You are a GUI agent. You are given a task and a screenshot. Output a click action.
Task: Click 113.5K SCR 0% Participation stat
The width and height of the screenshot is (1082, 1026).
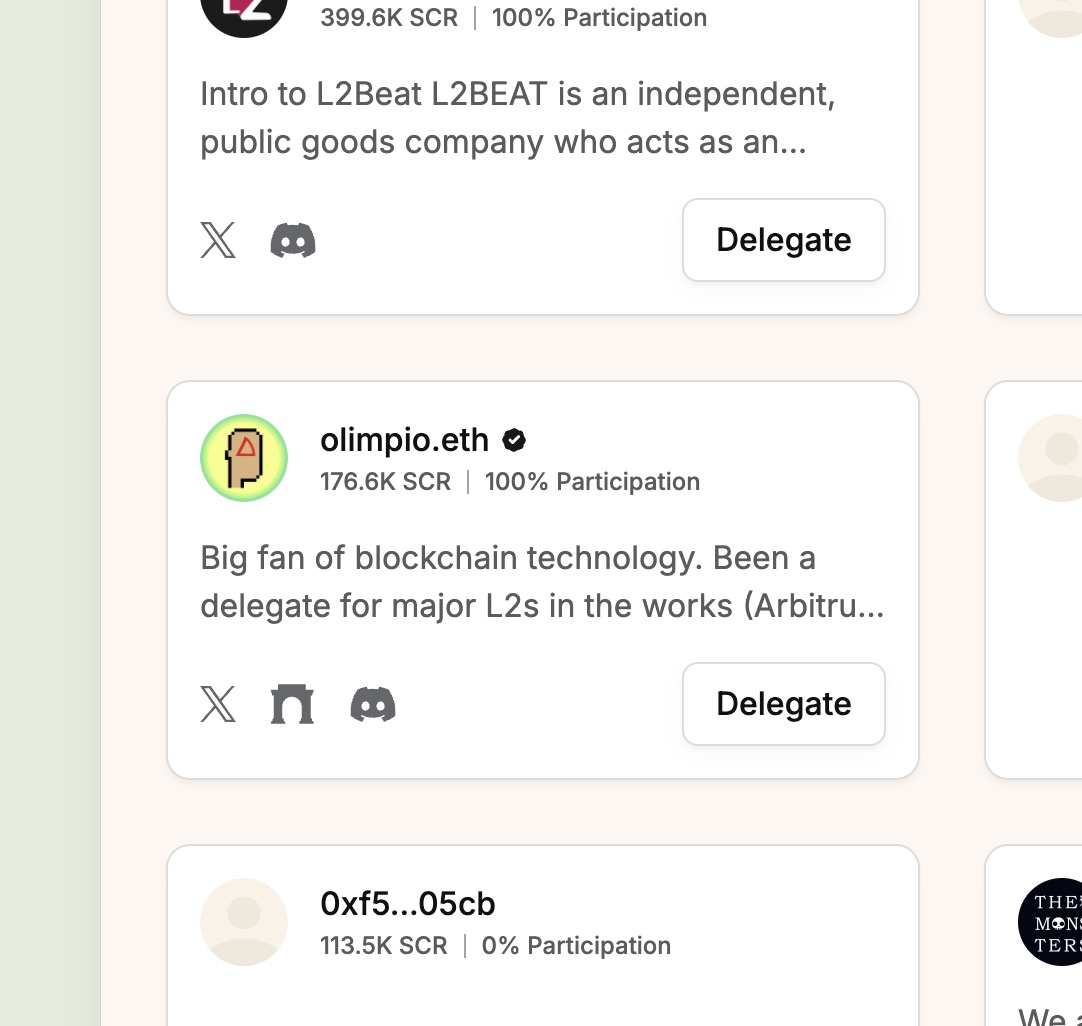pyautogui.click(x=495, y=945)
